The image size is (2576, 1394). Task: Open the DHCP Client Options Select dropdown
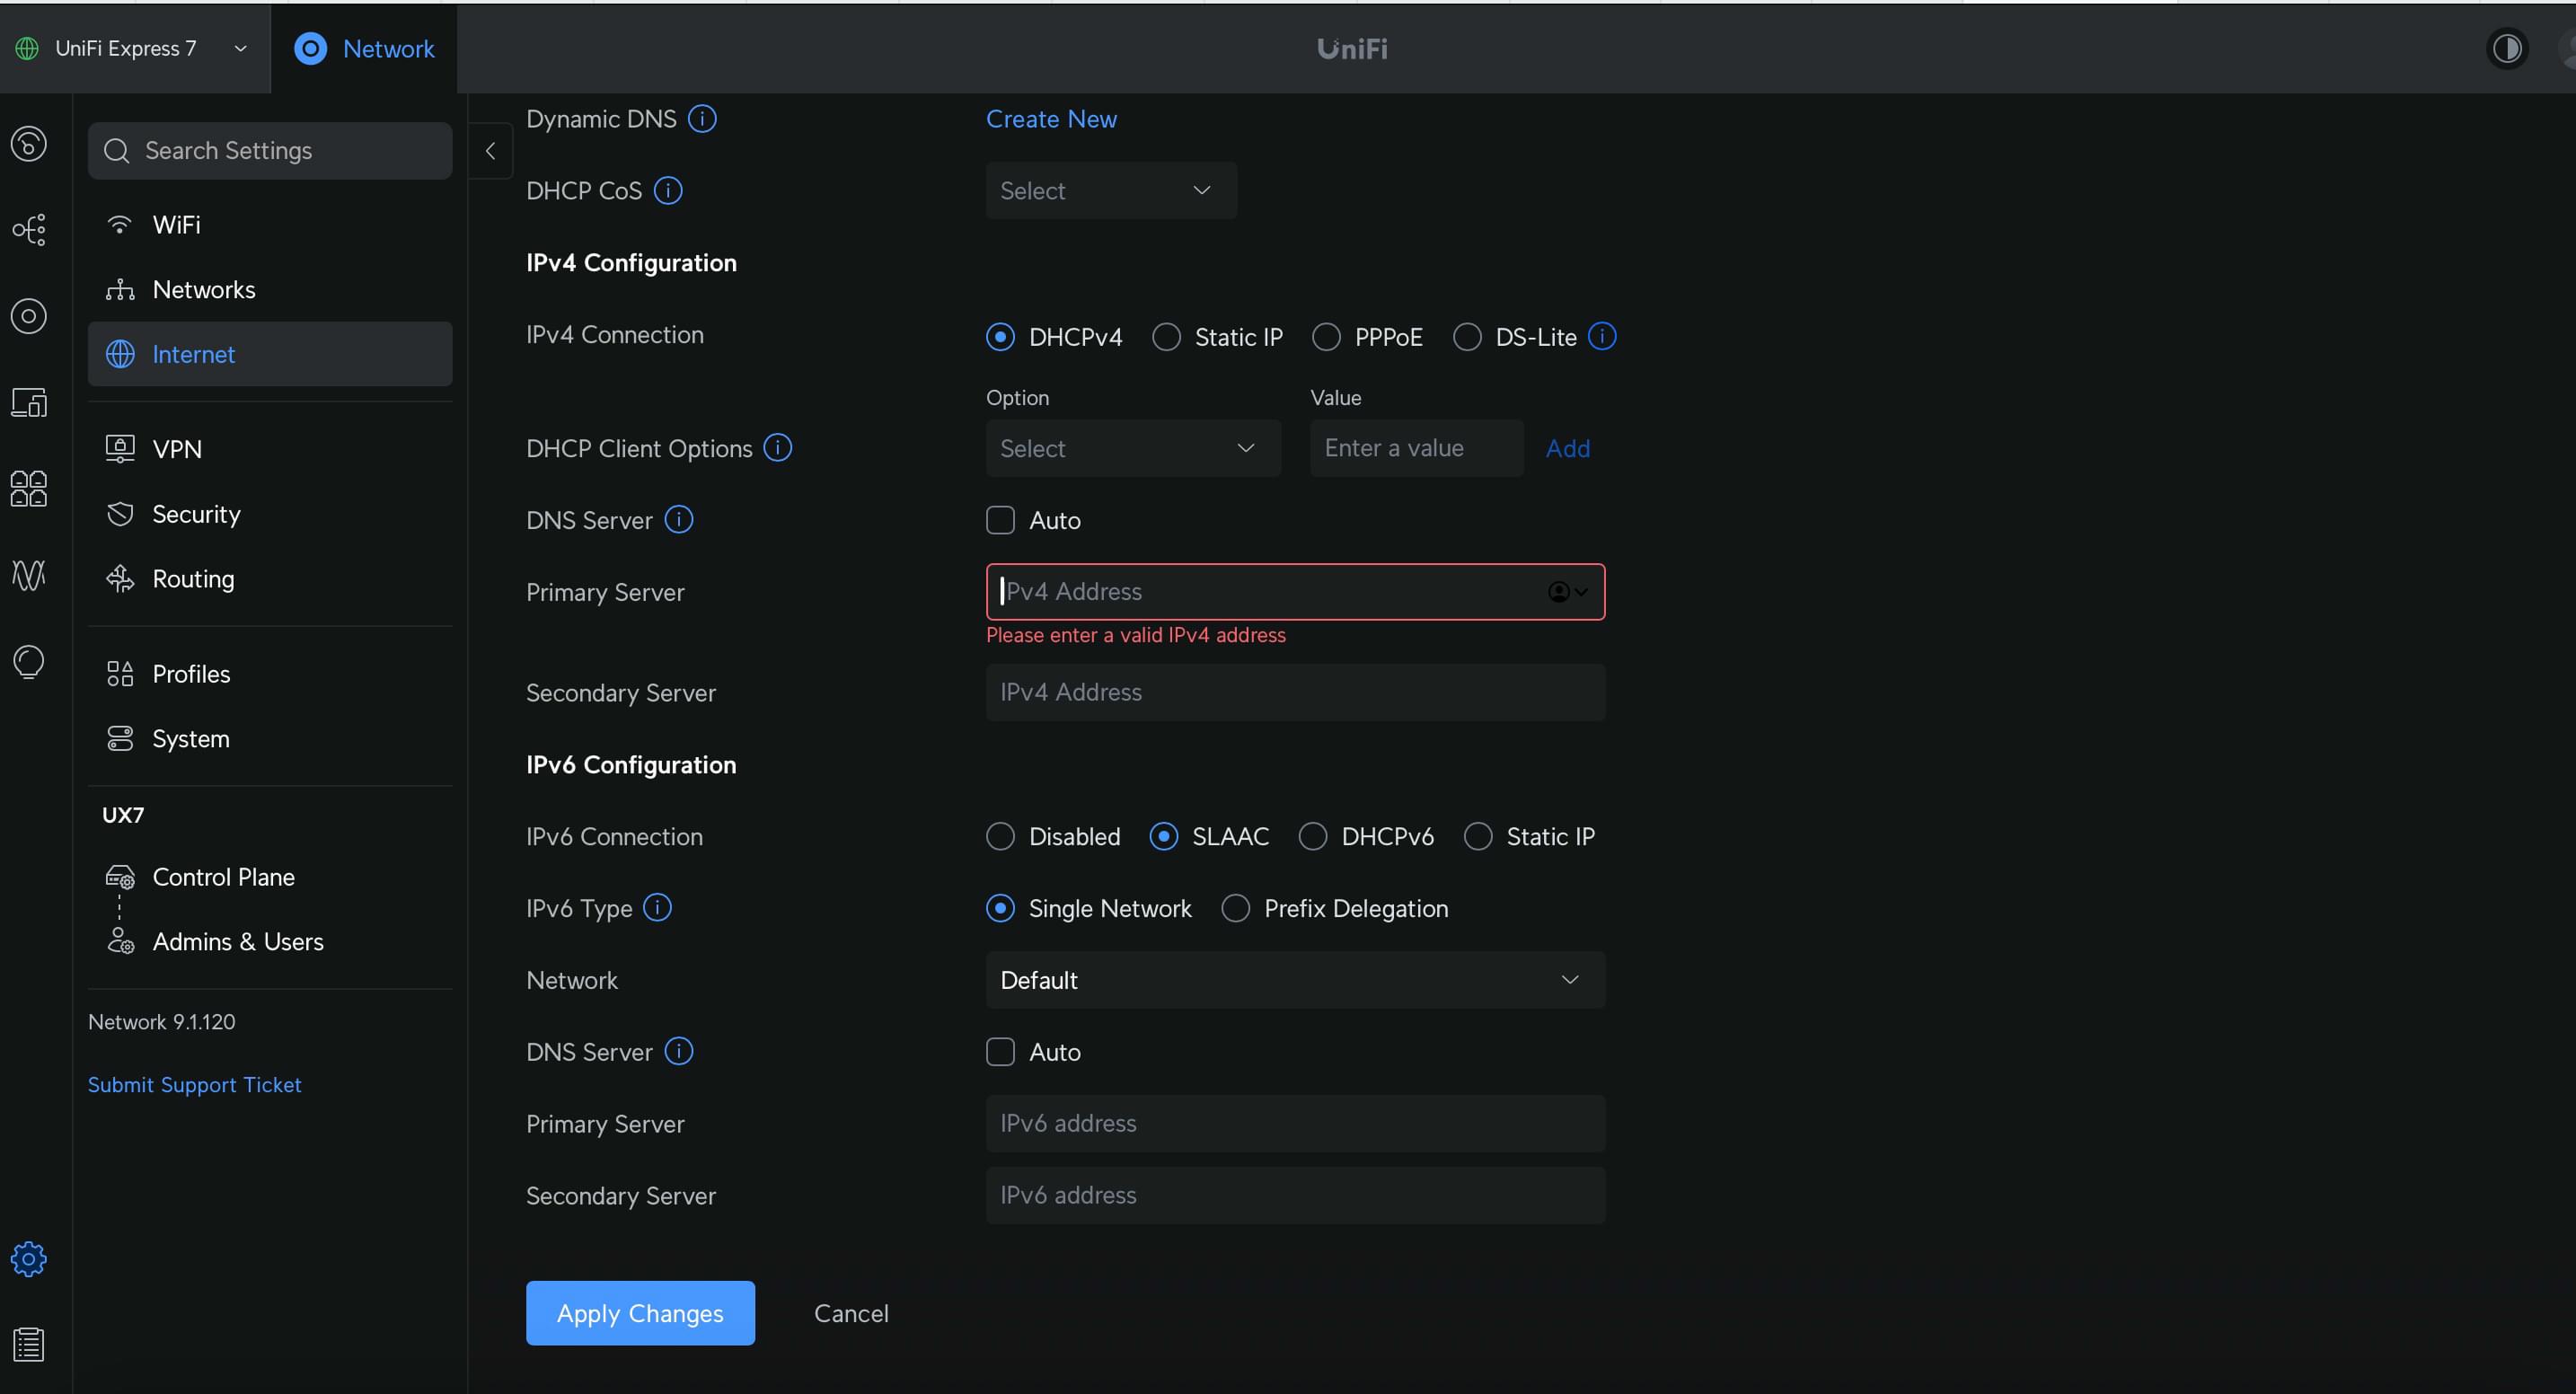point(1133,448)
